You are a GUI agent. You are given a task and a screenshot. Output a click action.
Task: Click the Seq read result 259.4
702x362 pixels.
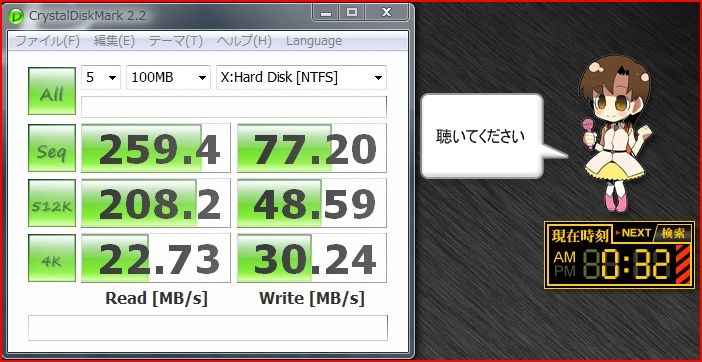(156, 148)
